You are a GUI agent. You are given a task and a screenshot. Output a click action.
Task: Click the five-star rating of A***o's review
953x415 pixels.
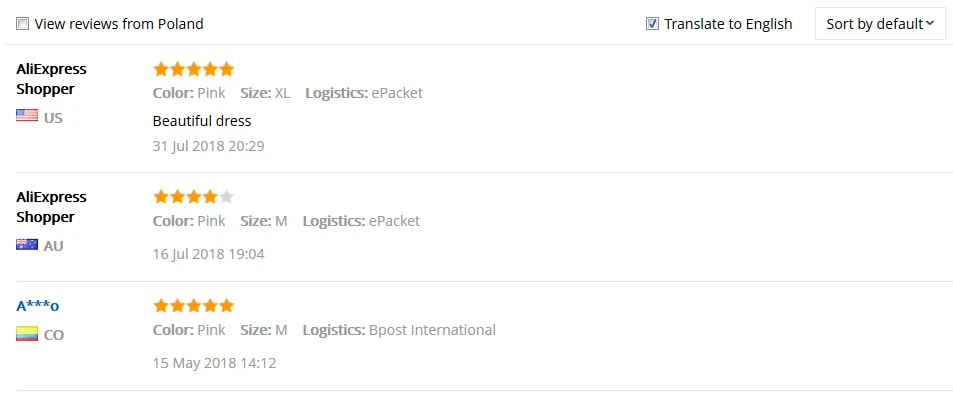coord(193,306)
